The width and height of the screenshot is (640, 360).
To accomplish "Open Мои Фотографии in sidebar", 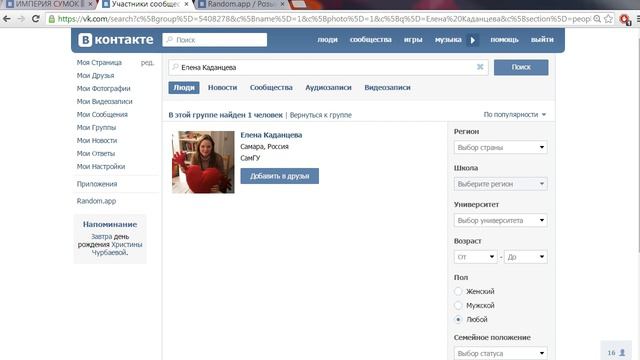I will click(x=103, y=89).
